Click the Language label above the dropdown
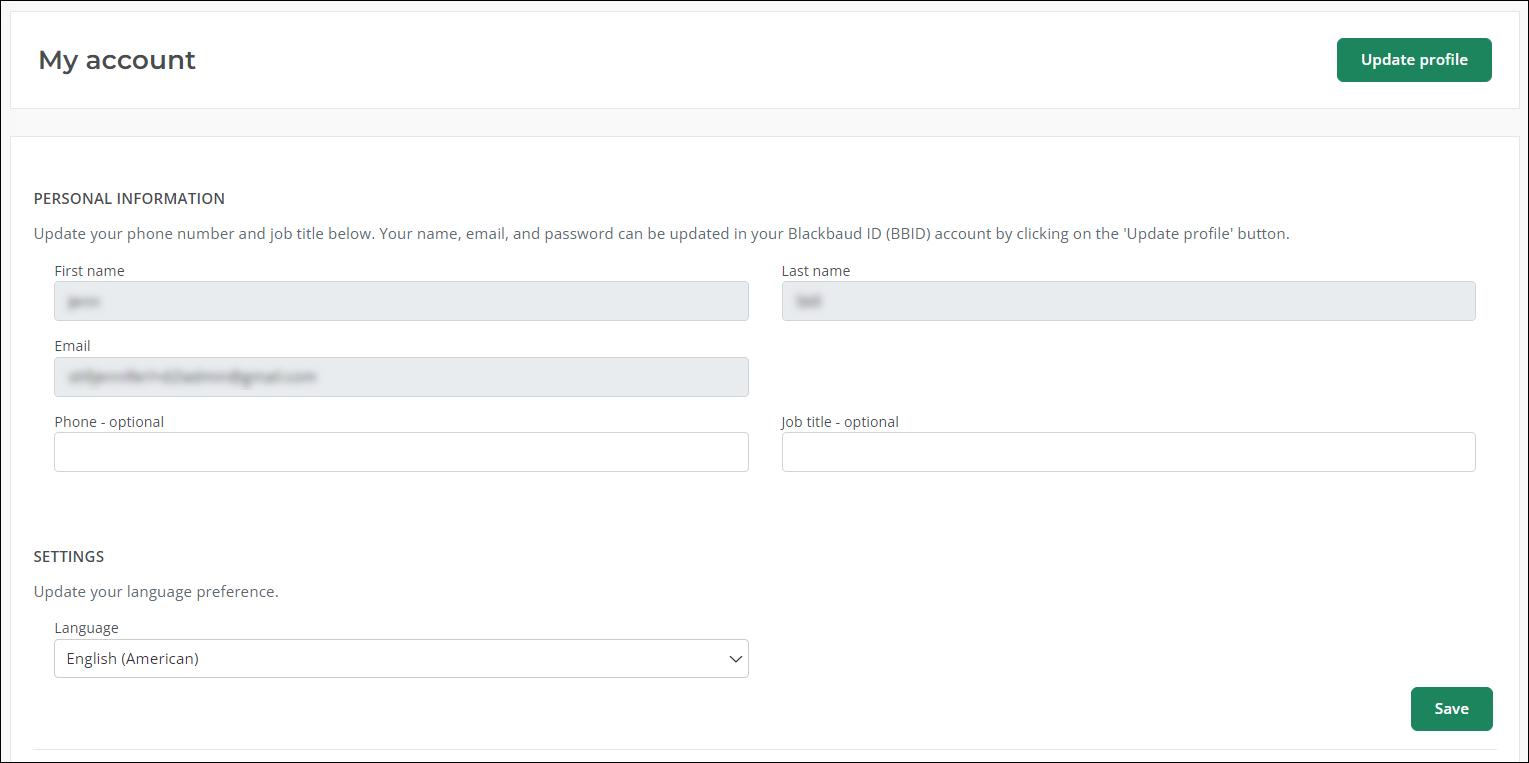Viewport: 1529px width, 763px height. tap(86, 628)
